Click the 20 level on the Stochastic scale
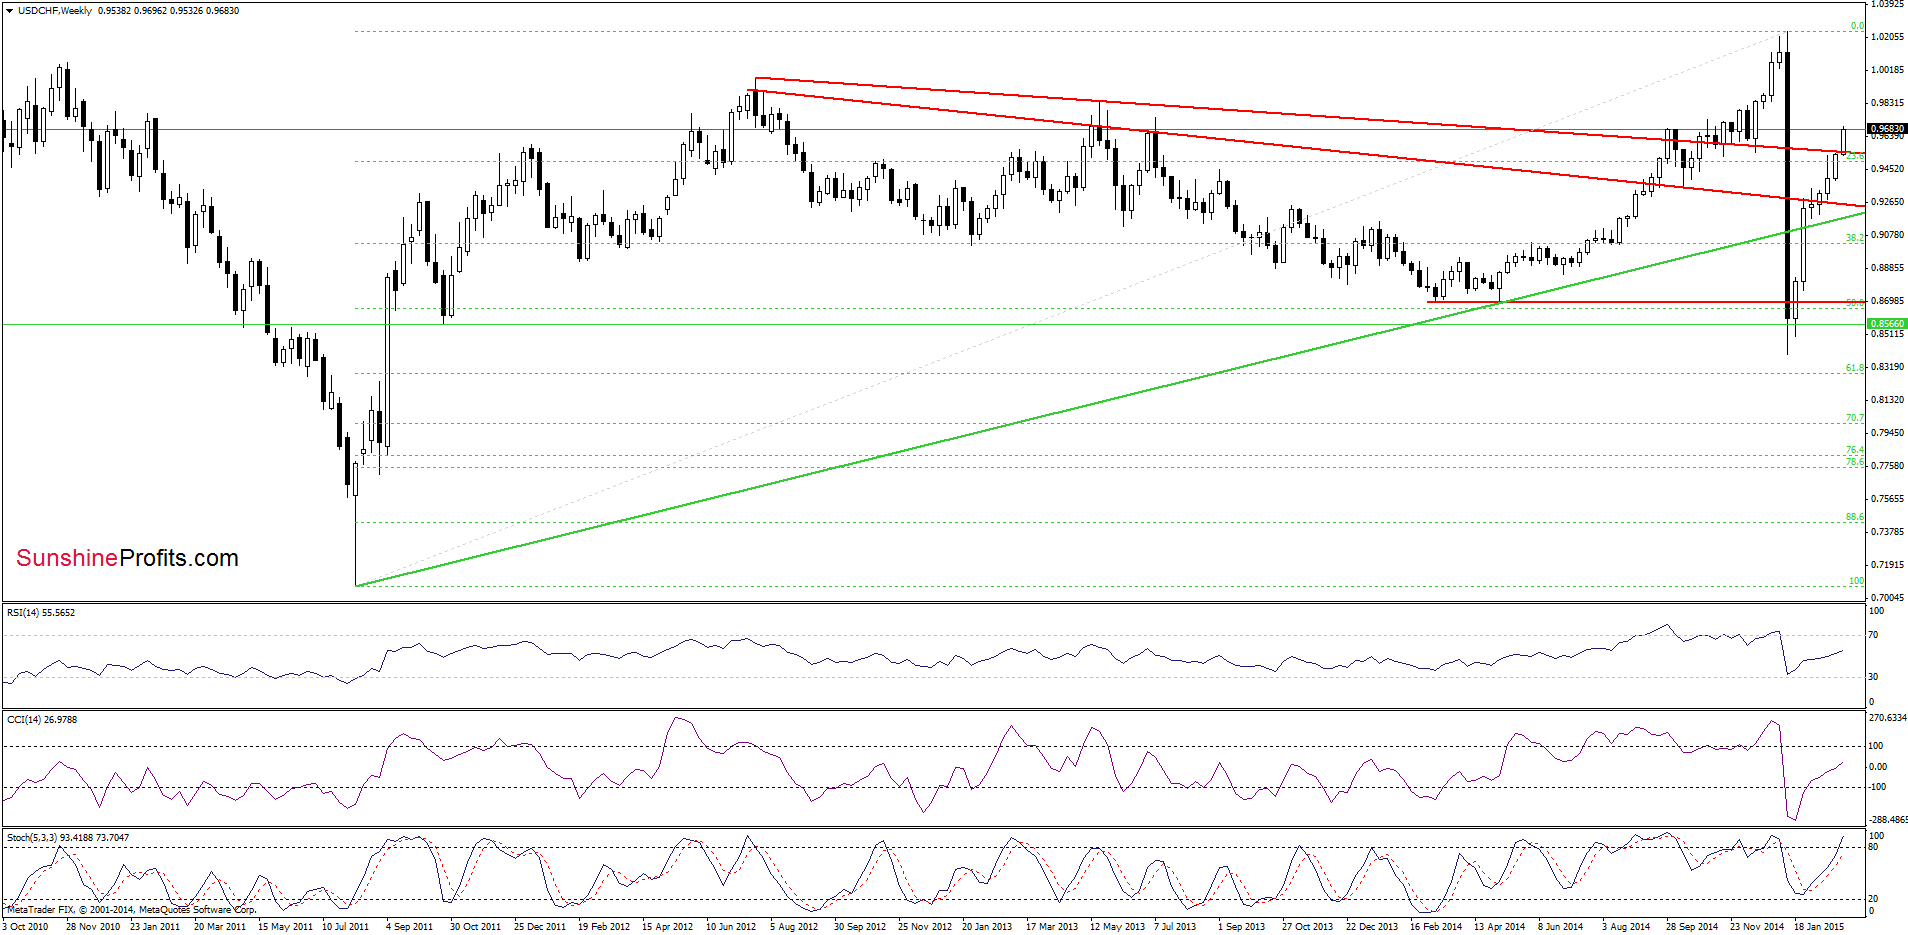 coord(1874,899)
